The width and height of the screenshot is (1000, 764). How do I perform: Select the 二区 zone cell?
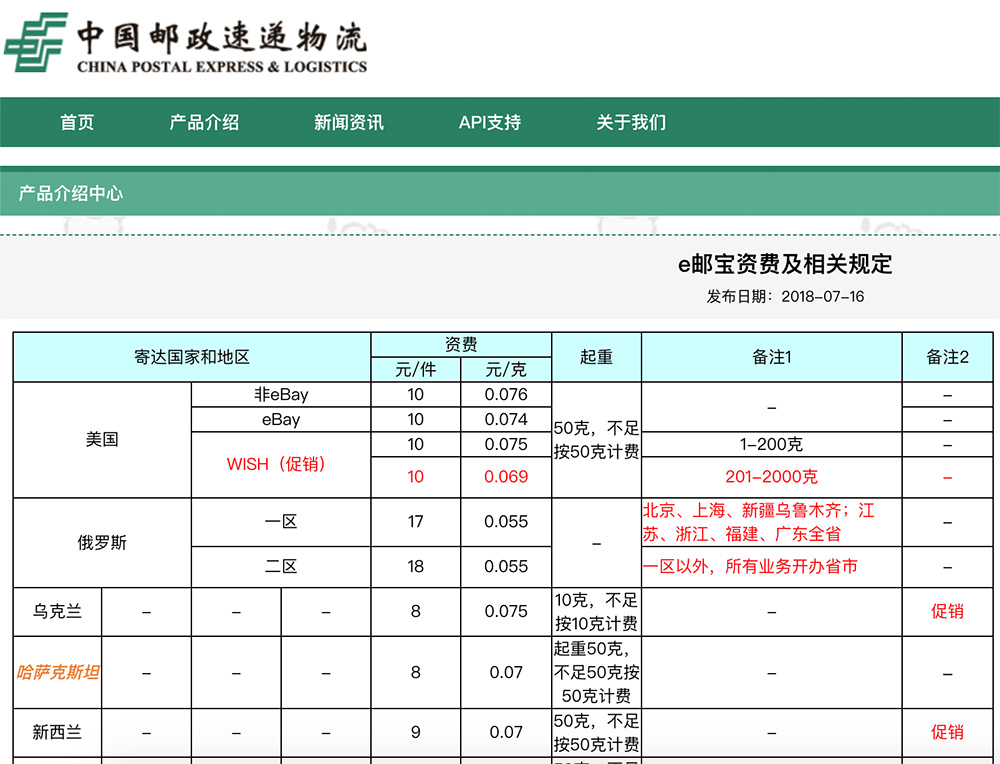[x=281, y=567]
